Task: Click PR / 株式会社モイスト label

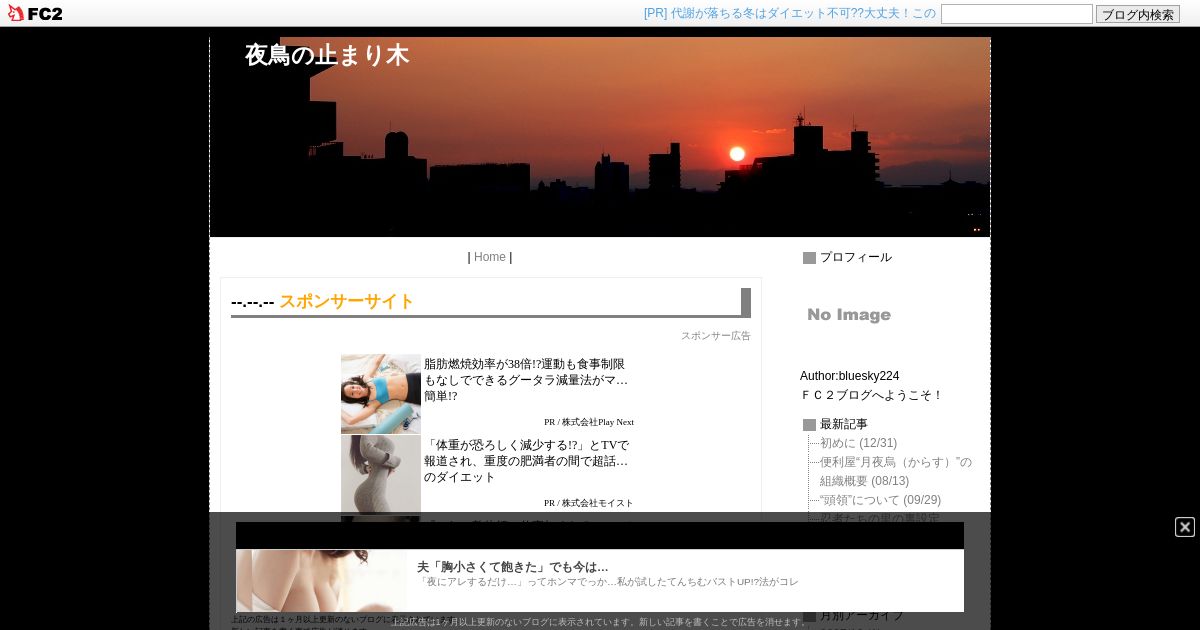Action: [x=589, y=503]
